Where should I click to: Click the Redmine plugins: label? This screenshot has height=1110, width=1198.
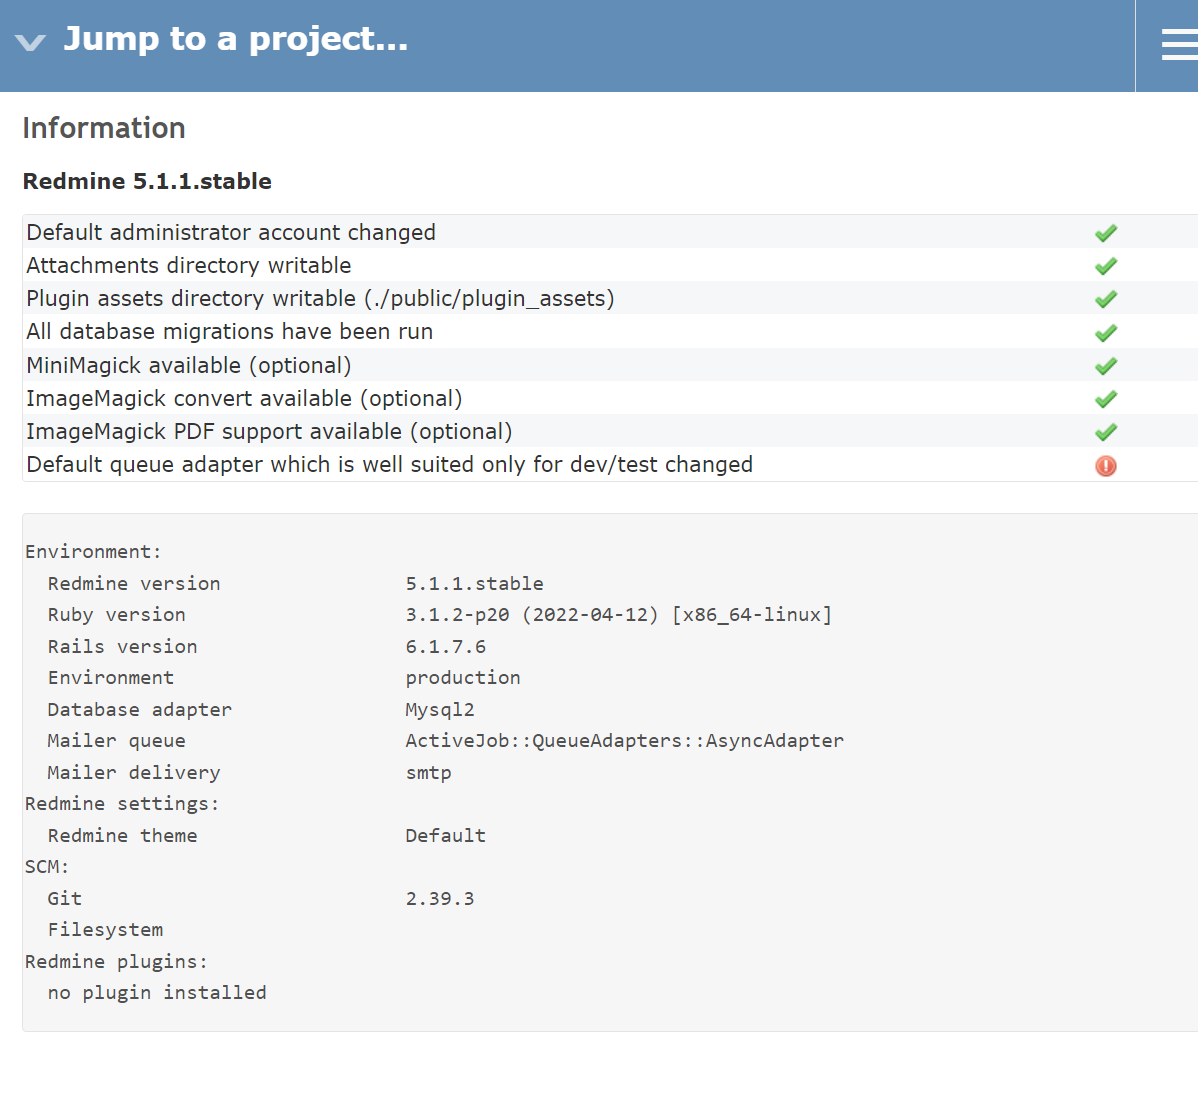(116, 962)
